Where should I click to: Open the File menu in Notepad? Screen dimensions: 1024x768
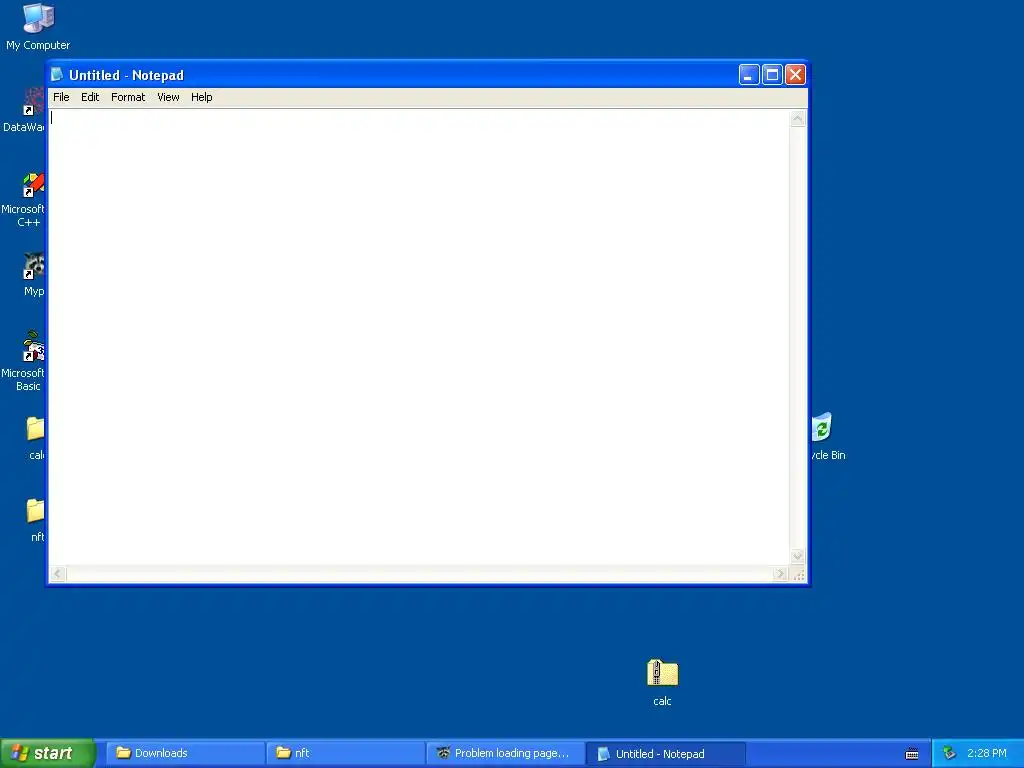[61, 97]
